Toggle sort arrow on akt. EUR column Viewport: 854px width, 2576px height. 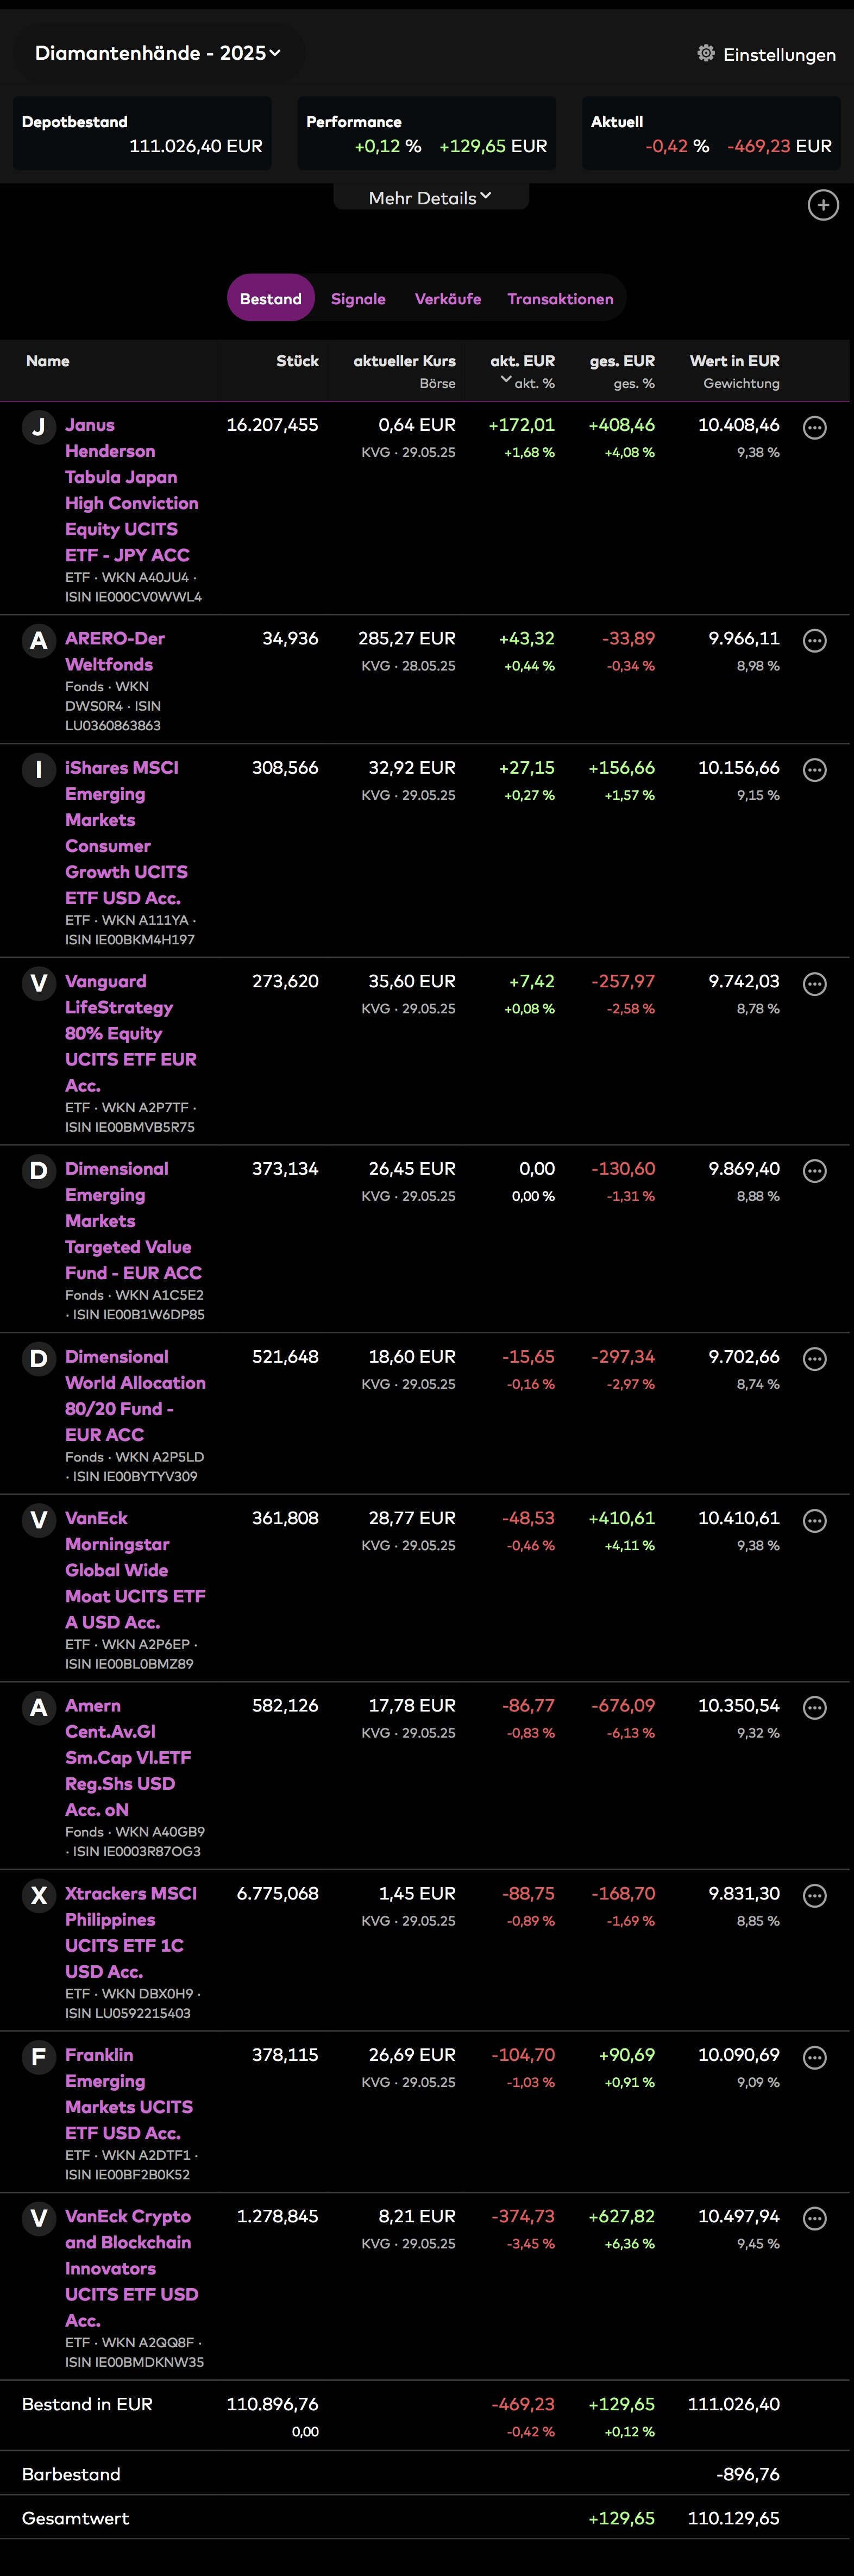506,380
